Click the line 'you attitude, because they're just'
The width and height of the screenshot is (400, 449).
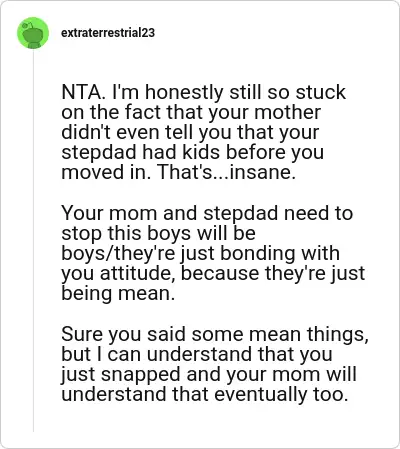coord(213,273)
